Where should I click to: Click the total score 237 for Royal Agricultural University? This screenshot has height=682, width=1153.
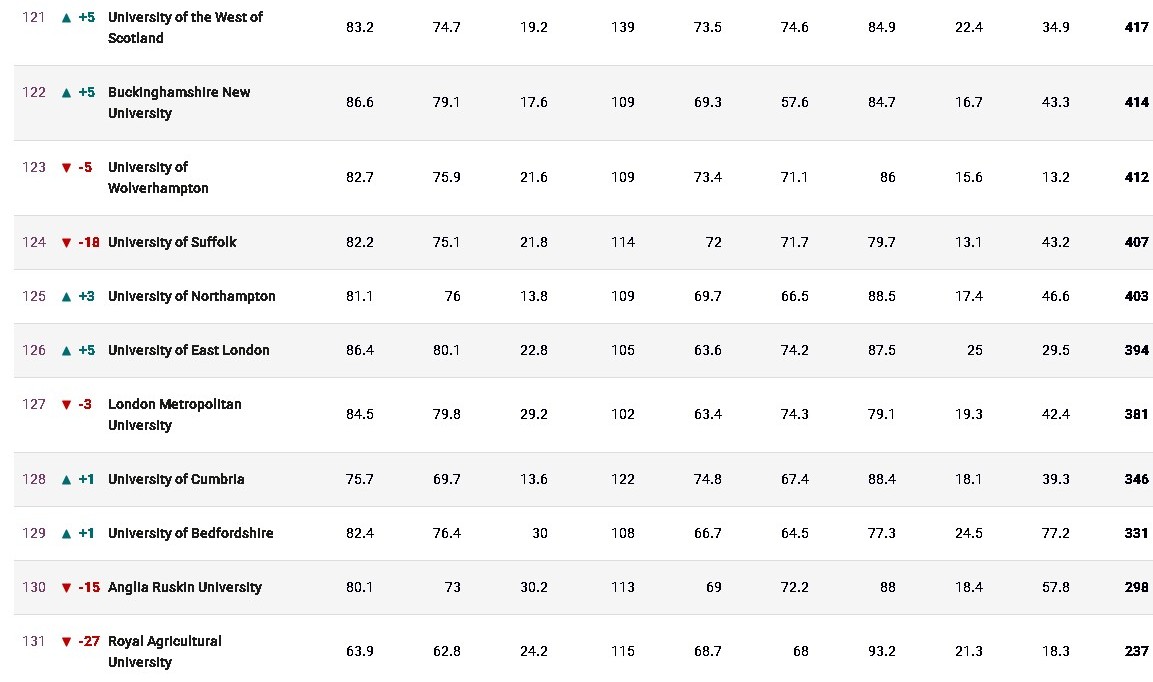(1136, 651)
